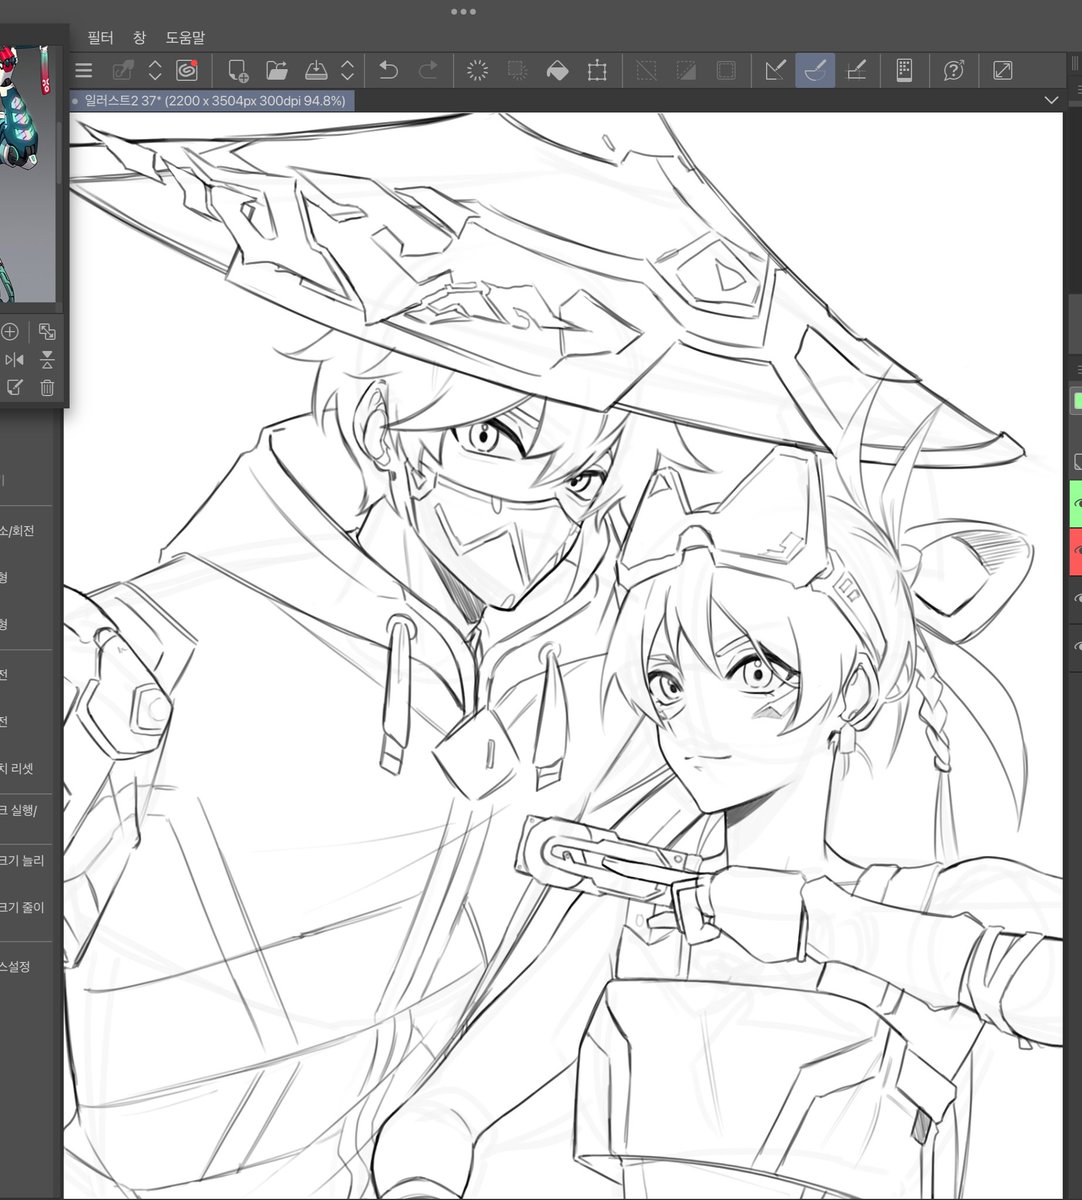
Task: Open file with folder icon
Action: coord(277,70)
